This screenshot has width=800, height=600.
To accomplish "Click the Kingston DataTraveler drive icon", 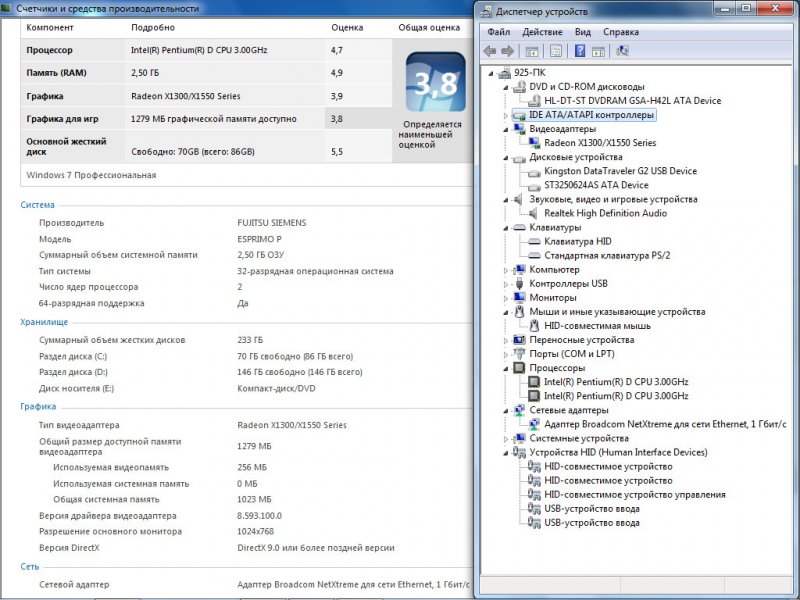I will coord(534,171).
